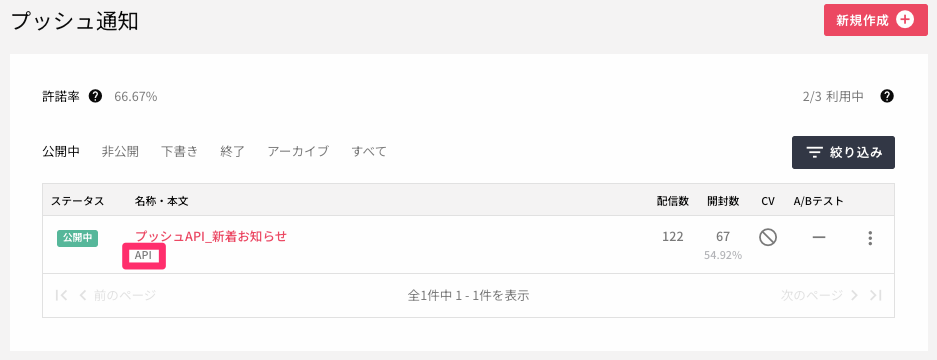Click the help icon next to 許諾率
Screen dimensions: 937x360
point(95,96)
